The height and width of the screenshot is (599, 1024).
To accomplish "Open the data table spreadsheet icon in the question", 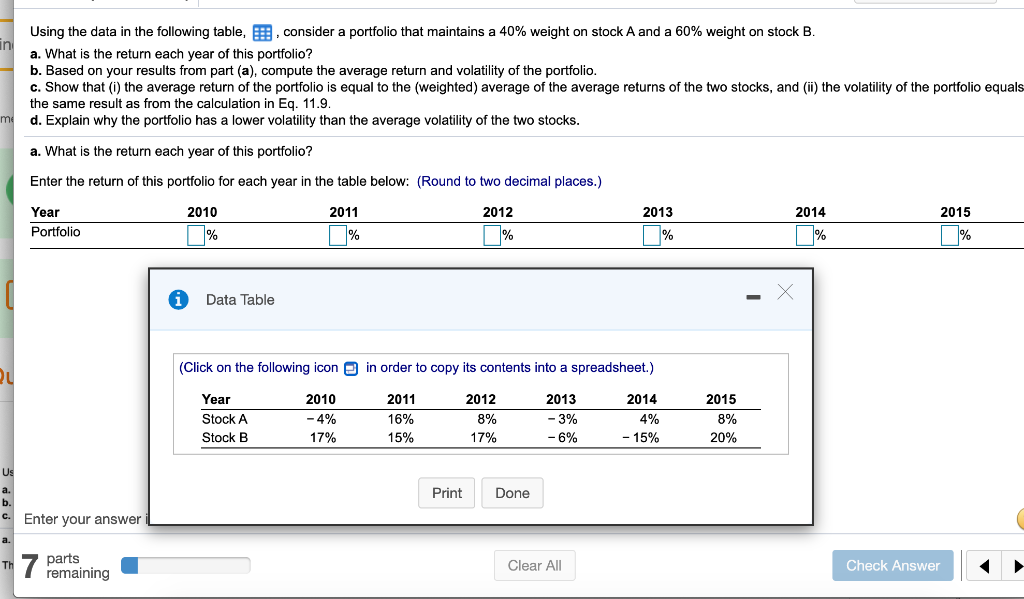I will pos(260,31).
